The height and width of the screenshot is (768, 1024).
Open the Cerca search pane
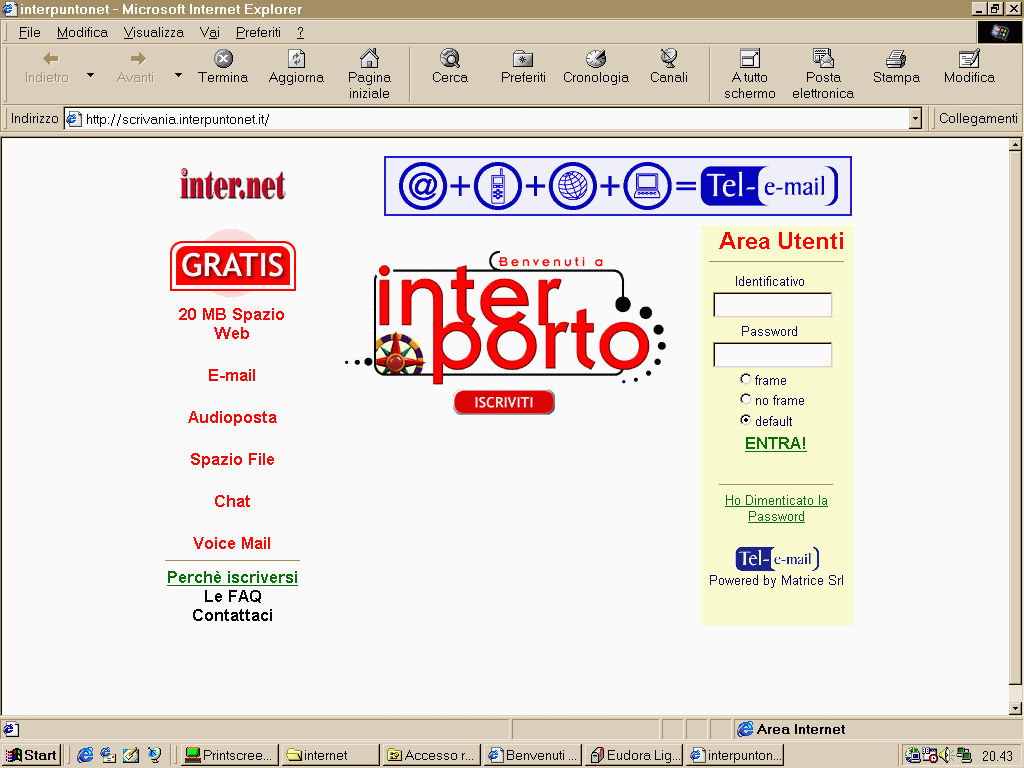(450, 68)
